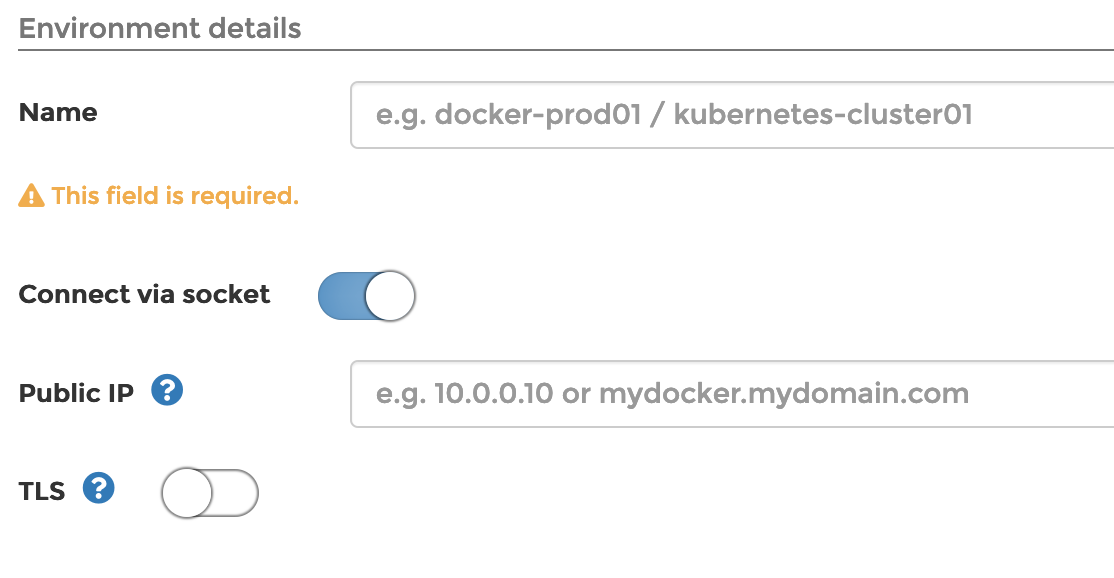The height and width of the screenshot is (578, 1114).
Task: Click the Environment details section heading
Action: point(160,28)
